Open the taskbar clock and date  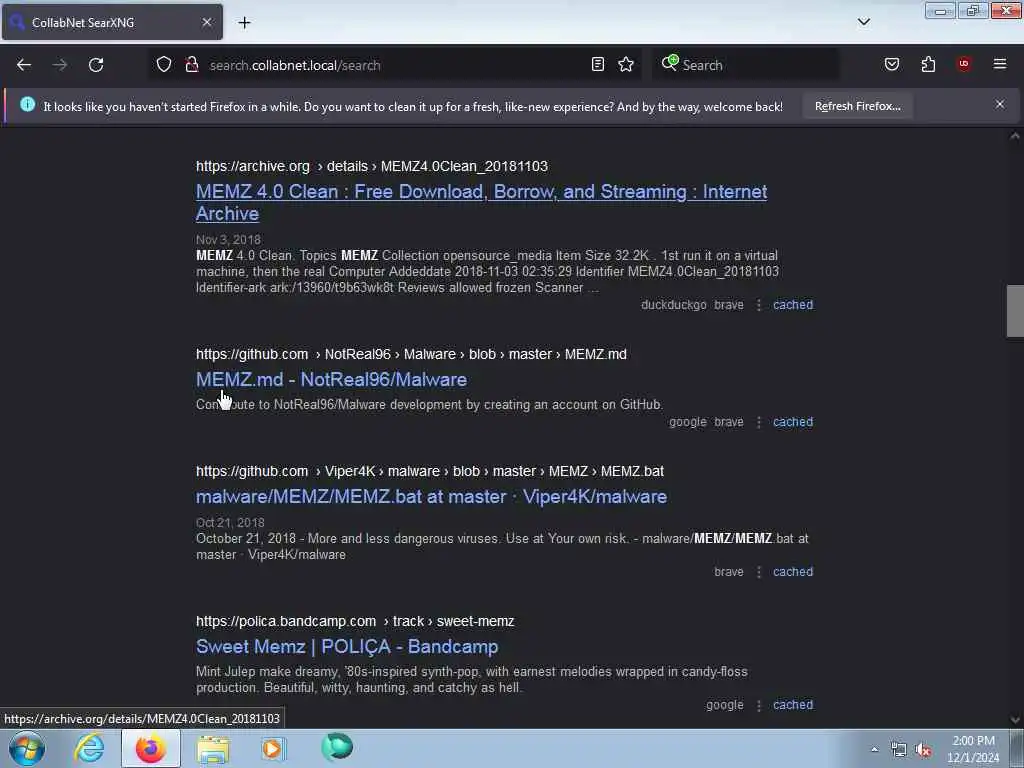[973, 749]
